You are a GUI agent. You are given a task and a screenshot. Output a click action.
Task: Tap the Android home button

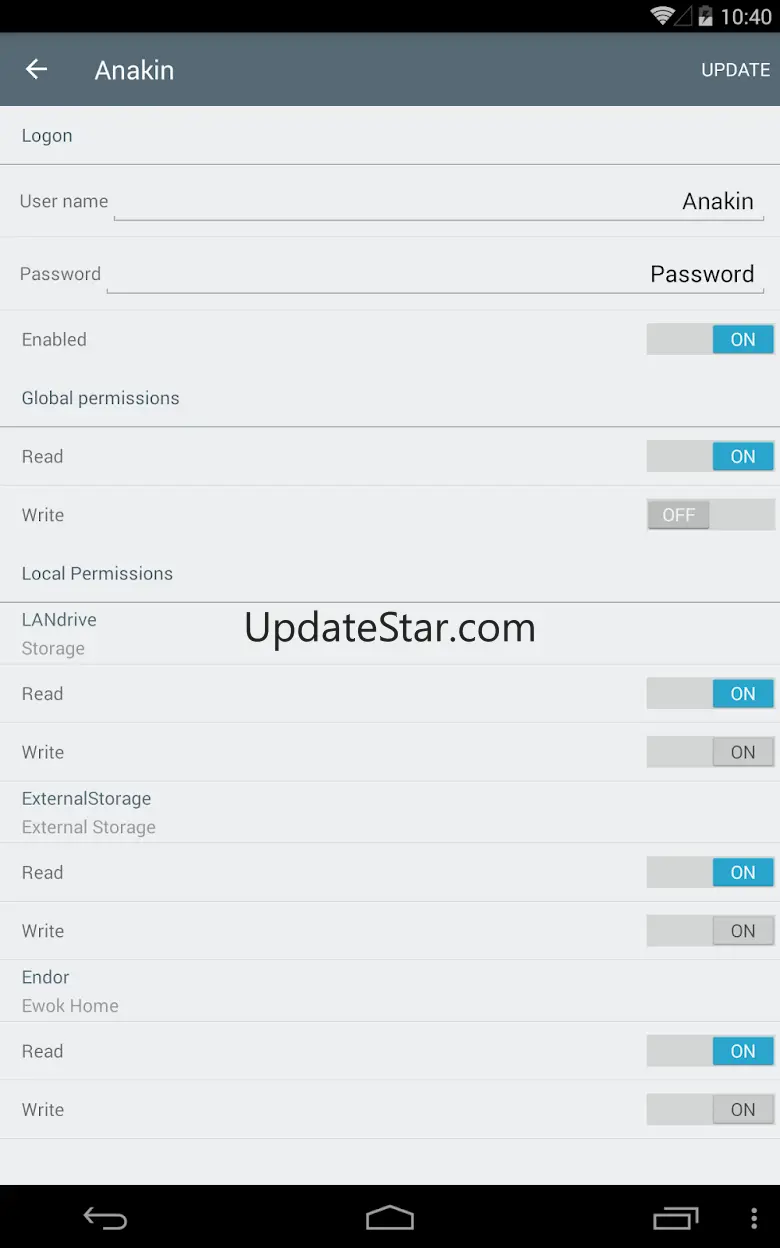[389, 1217]
